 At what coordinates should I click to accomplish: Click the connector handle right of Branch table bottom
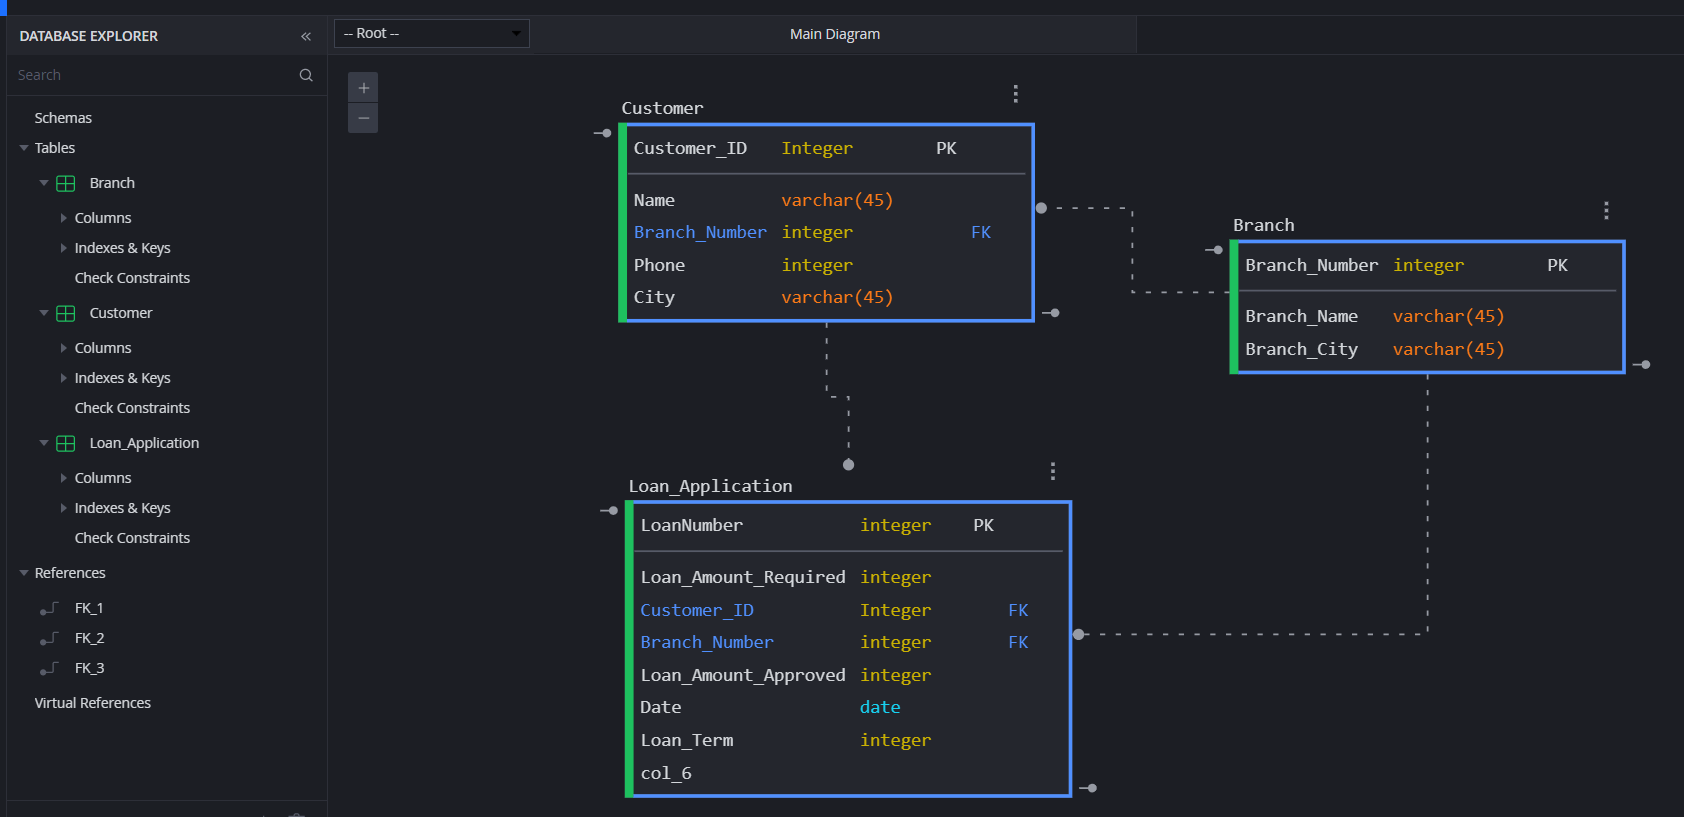point(1642,365)
